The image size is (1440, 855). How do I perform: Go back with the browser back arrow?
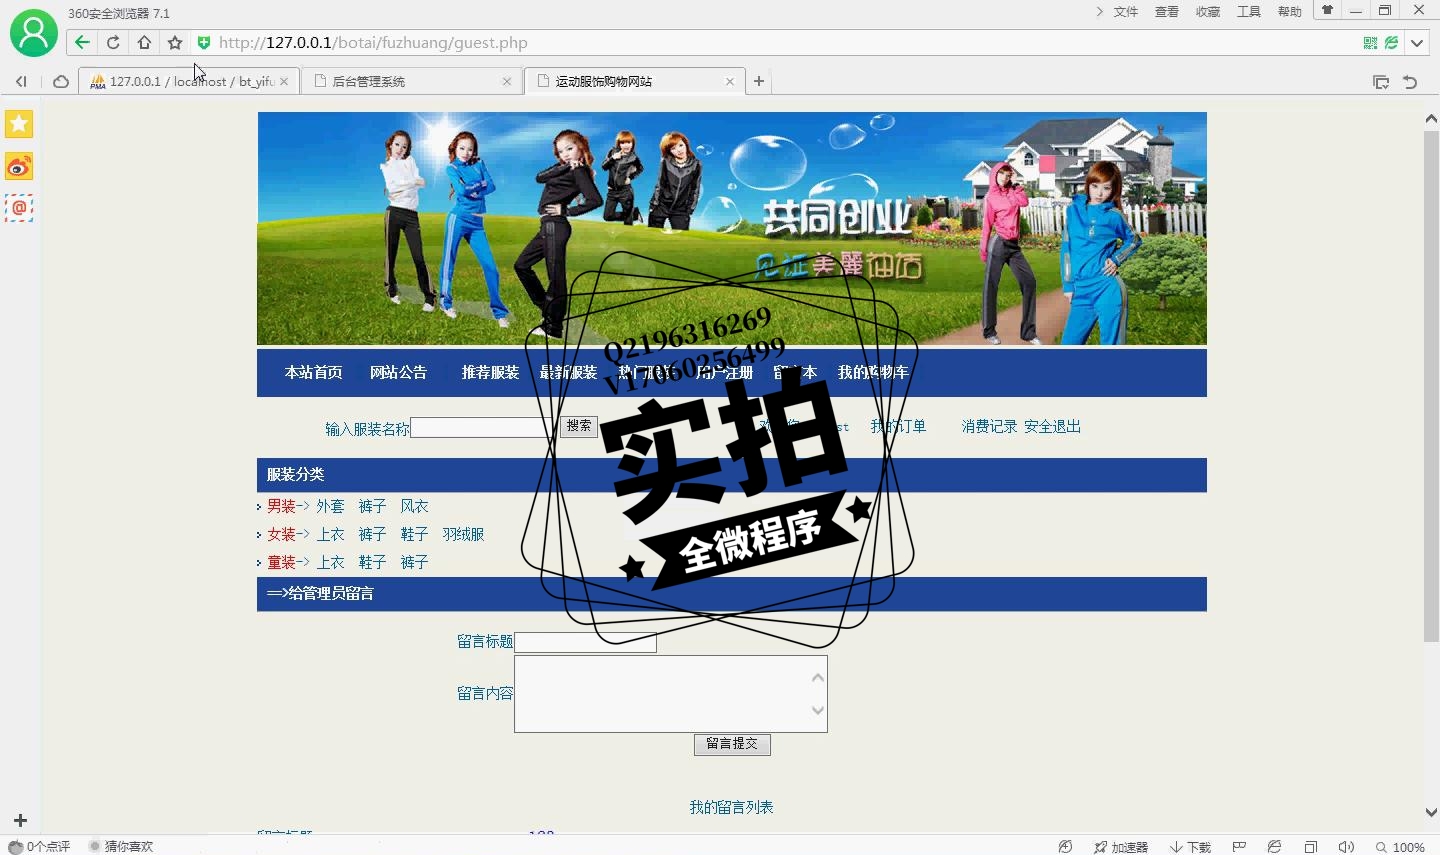82,42
